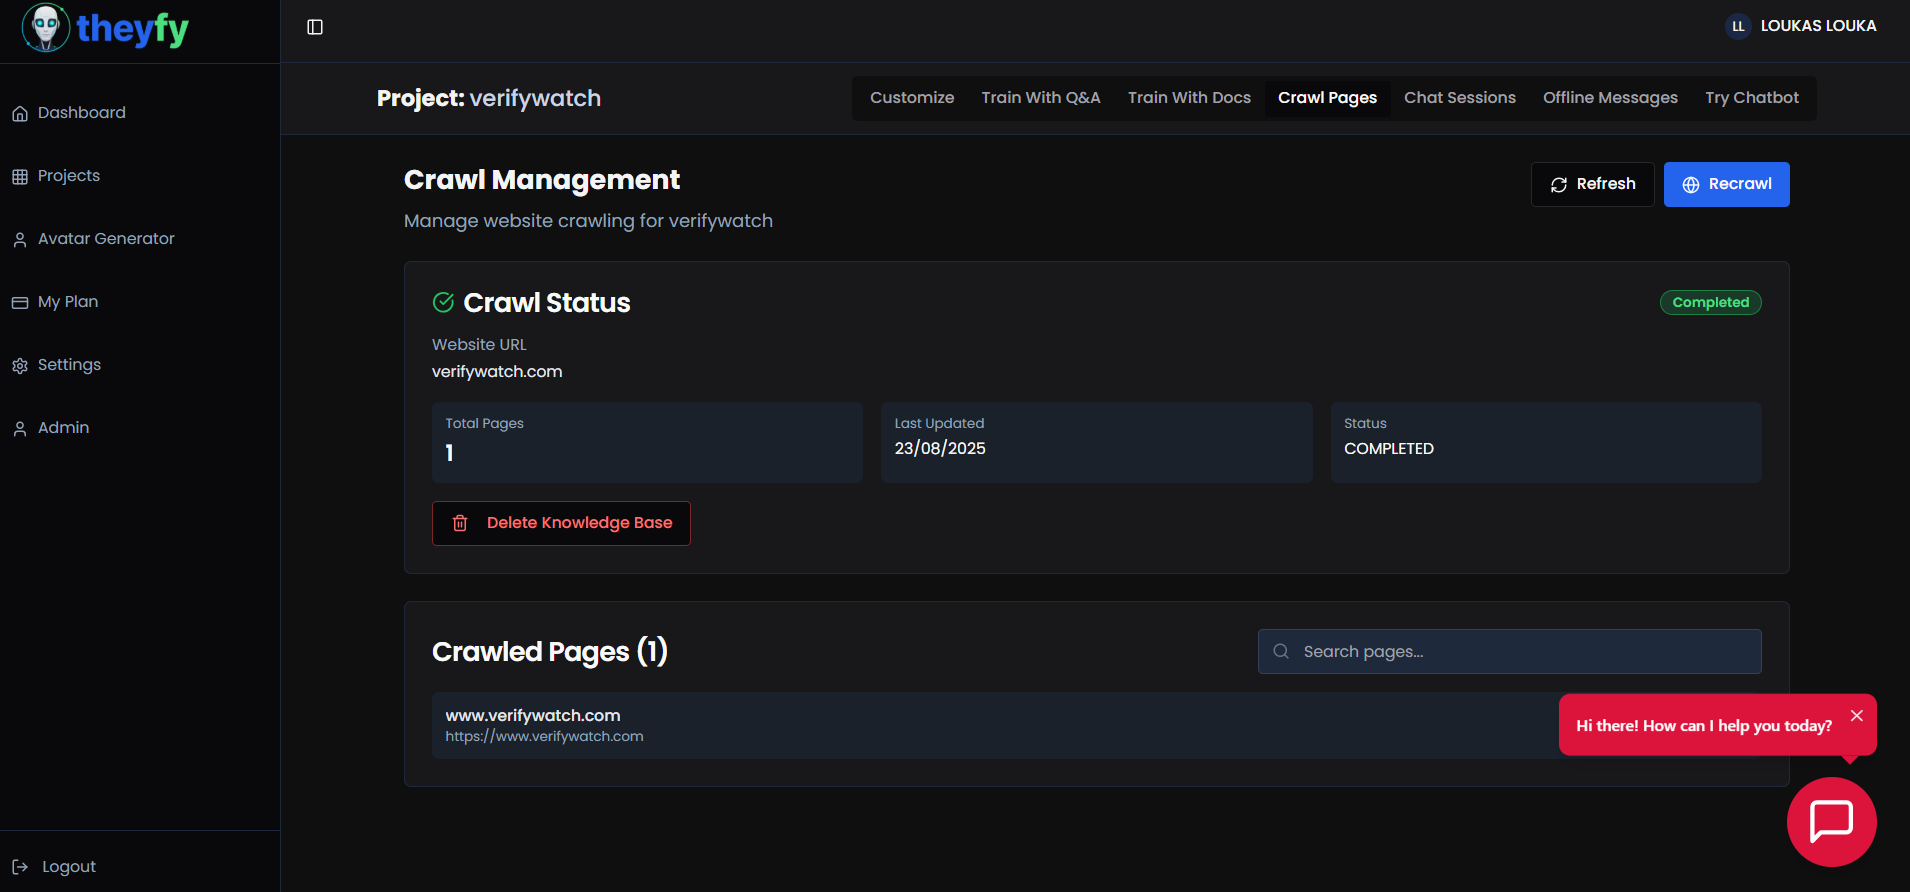The image size is (1910, 892).
Task: Click the Admin user icon
Action: pos(20,429)
